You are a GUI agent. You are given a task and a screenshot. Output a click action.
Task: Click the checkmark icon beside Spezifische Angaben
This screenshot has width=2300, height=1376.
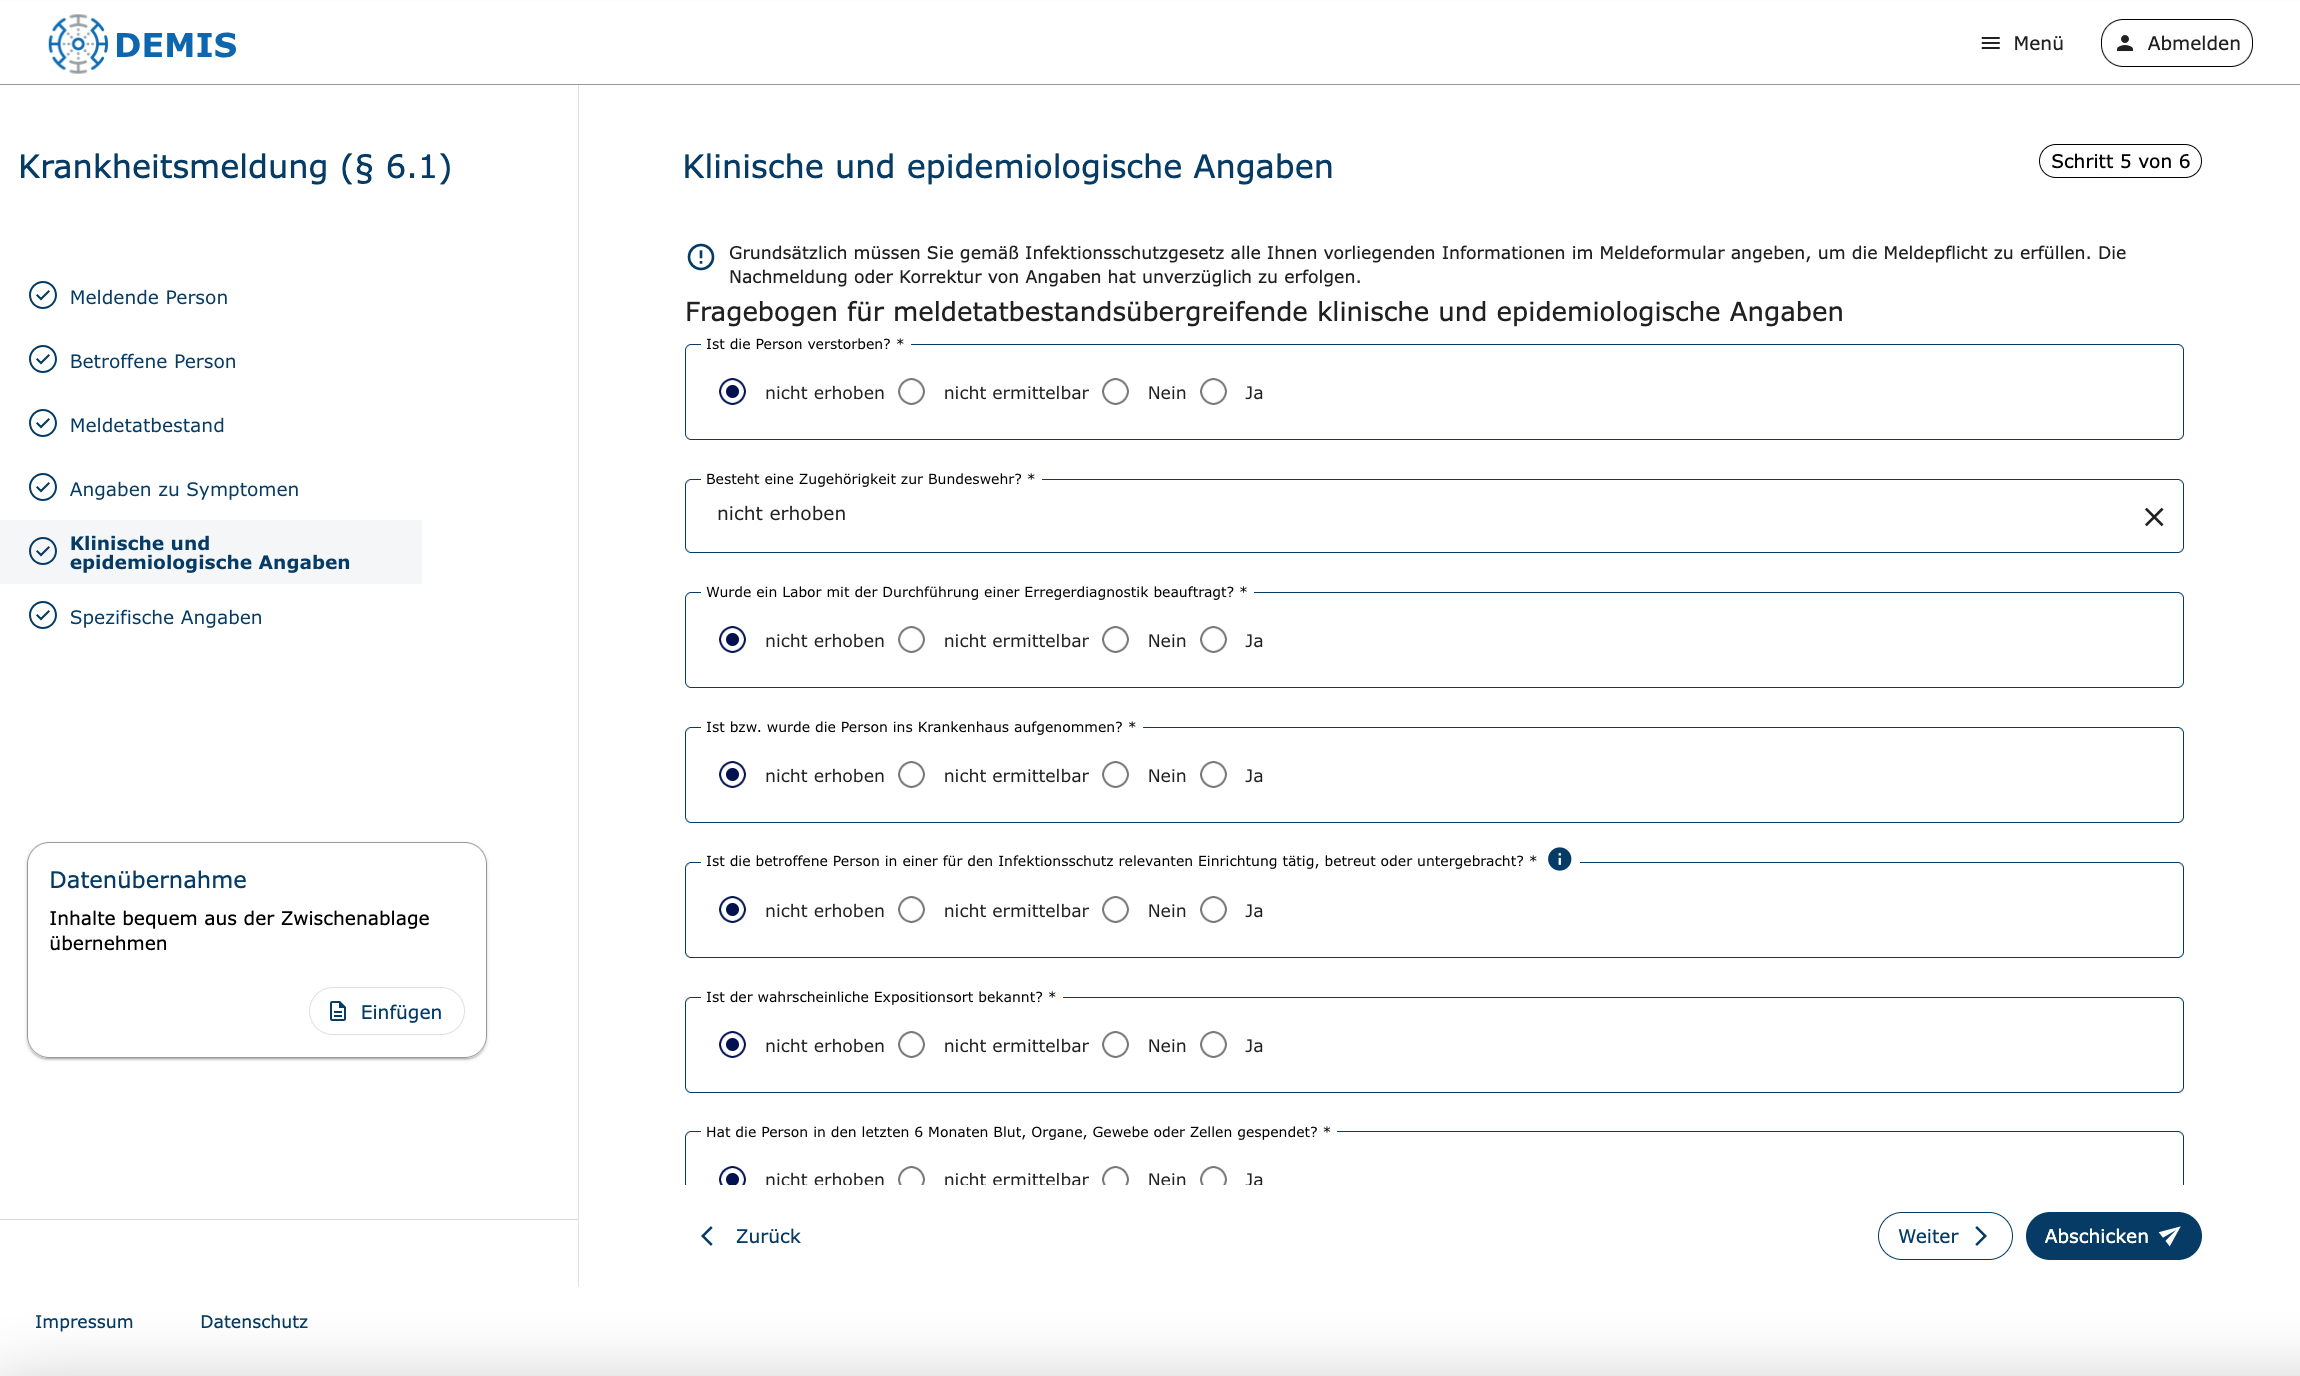pyautogui.click(x=43, y=616)
